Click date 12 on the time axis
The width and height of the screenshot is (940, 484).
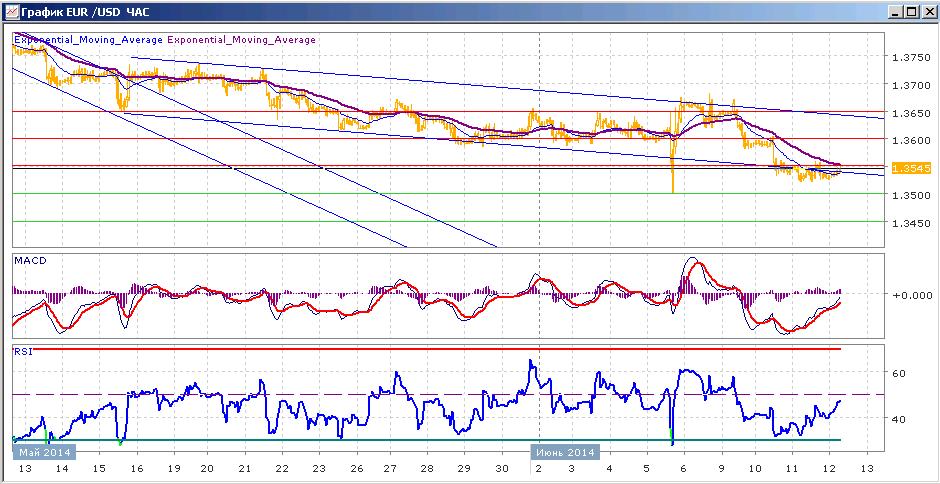point(829,468)
